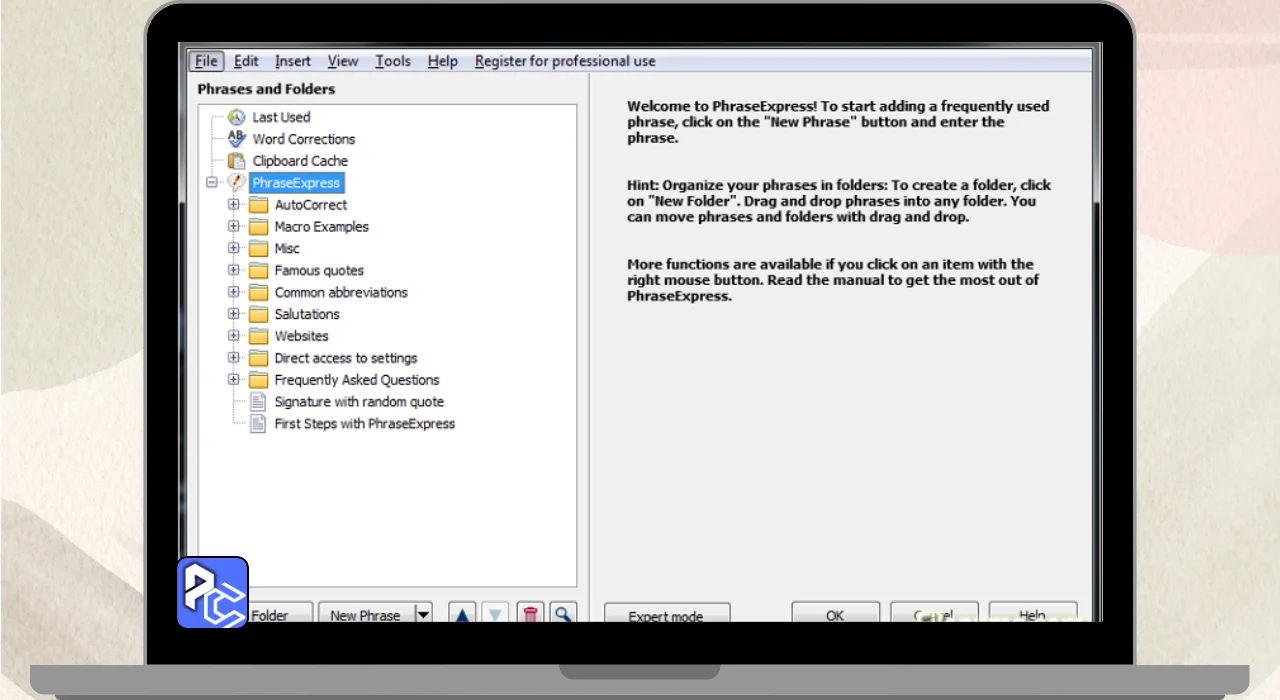Image resolution: width=1280 pixels, height=700 pixels.
Task: Click the Word Corrections spell-check icon
Action: click(x=236, y=139)
